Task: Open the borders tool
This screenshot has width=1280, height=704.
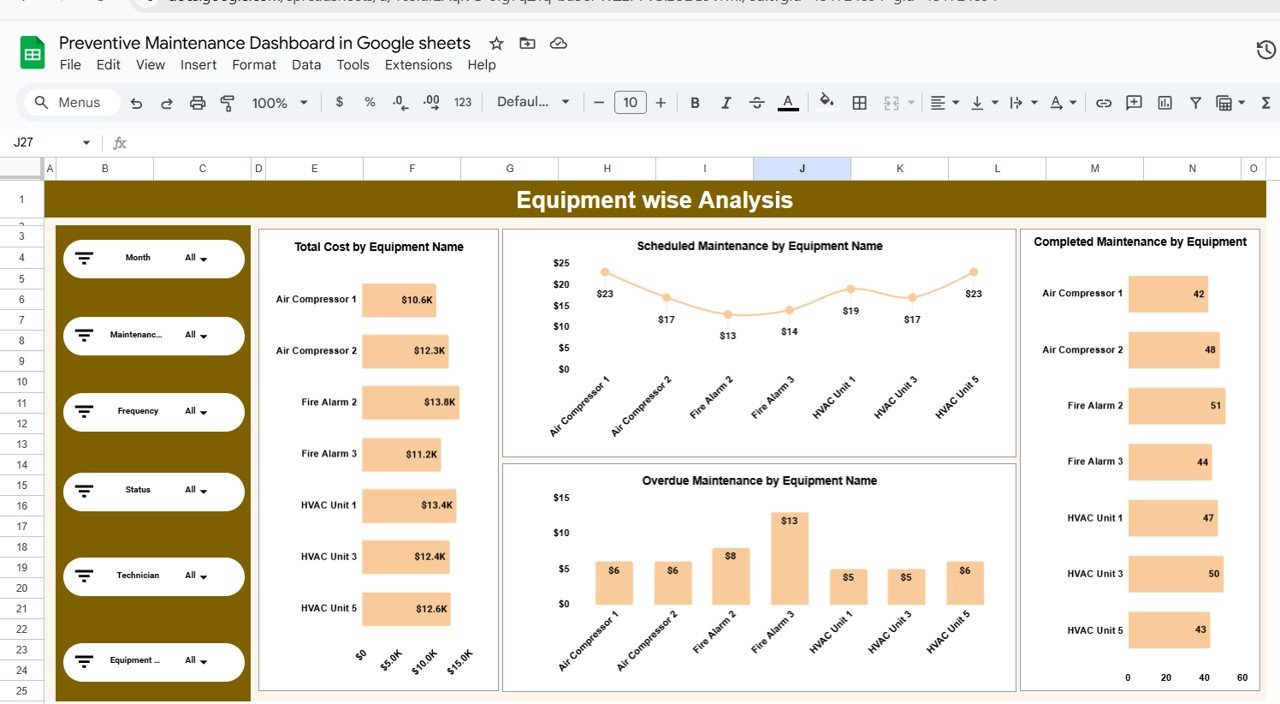Action: pos(859,102)
